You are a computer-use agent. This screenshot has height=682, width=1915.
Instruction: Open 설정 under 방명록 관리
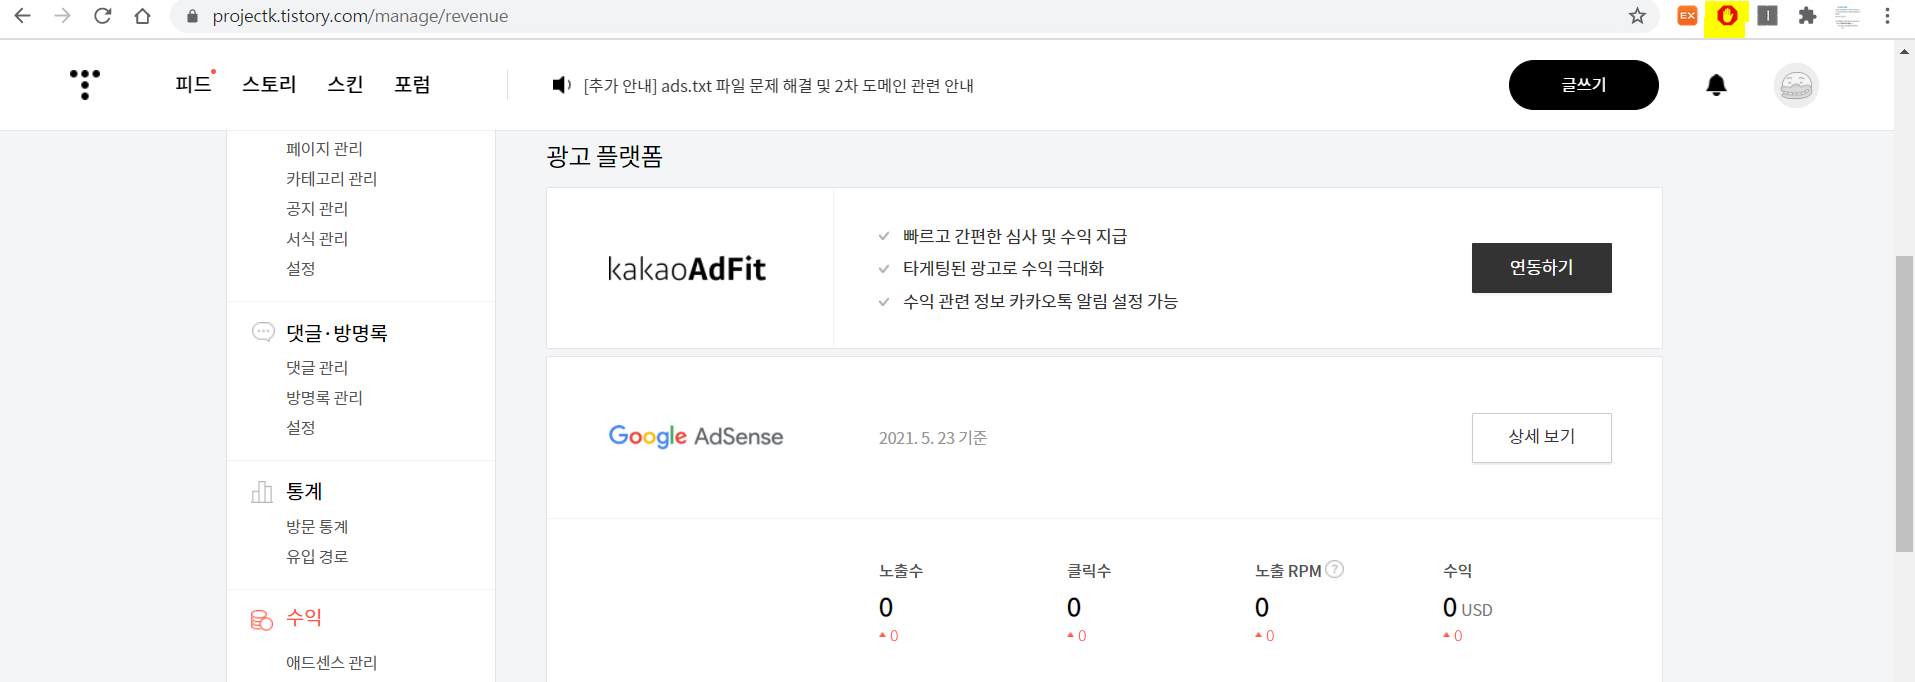pyautogui.click(x=300, y=428)
